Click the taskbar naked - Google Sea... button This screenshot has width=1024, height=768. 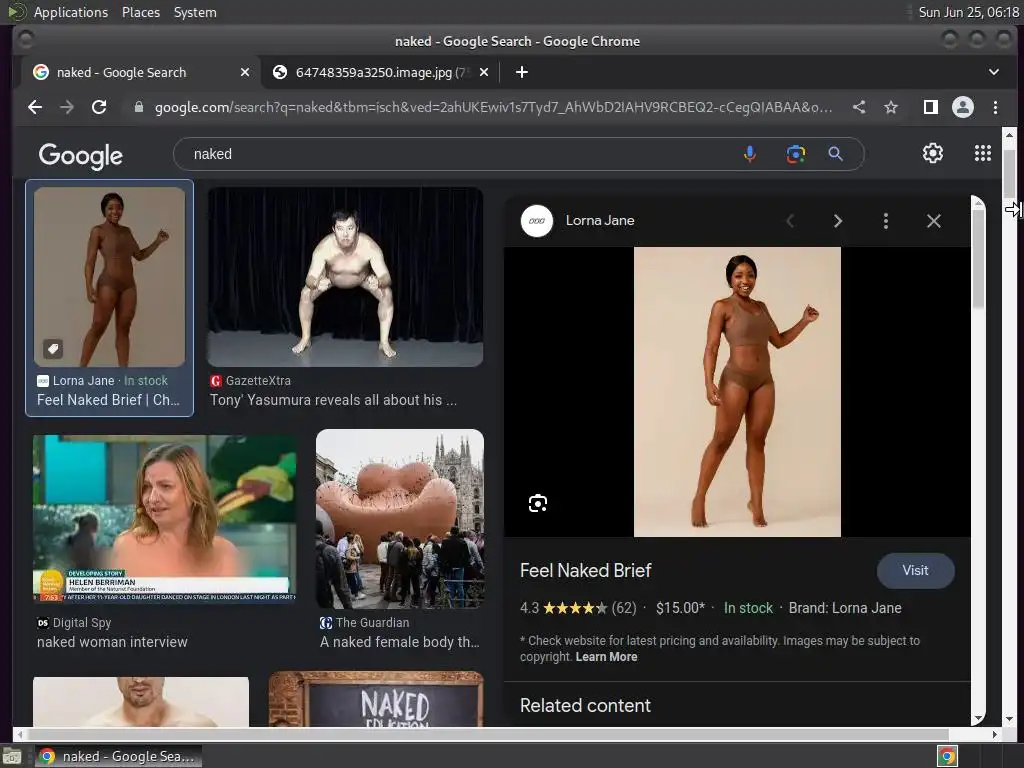coord(118,756)
